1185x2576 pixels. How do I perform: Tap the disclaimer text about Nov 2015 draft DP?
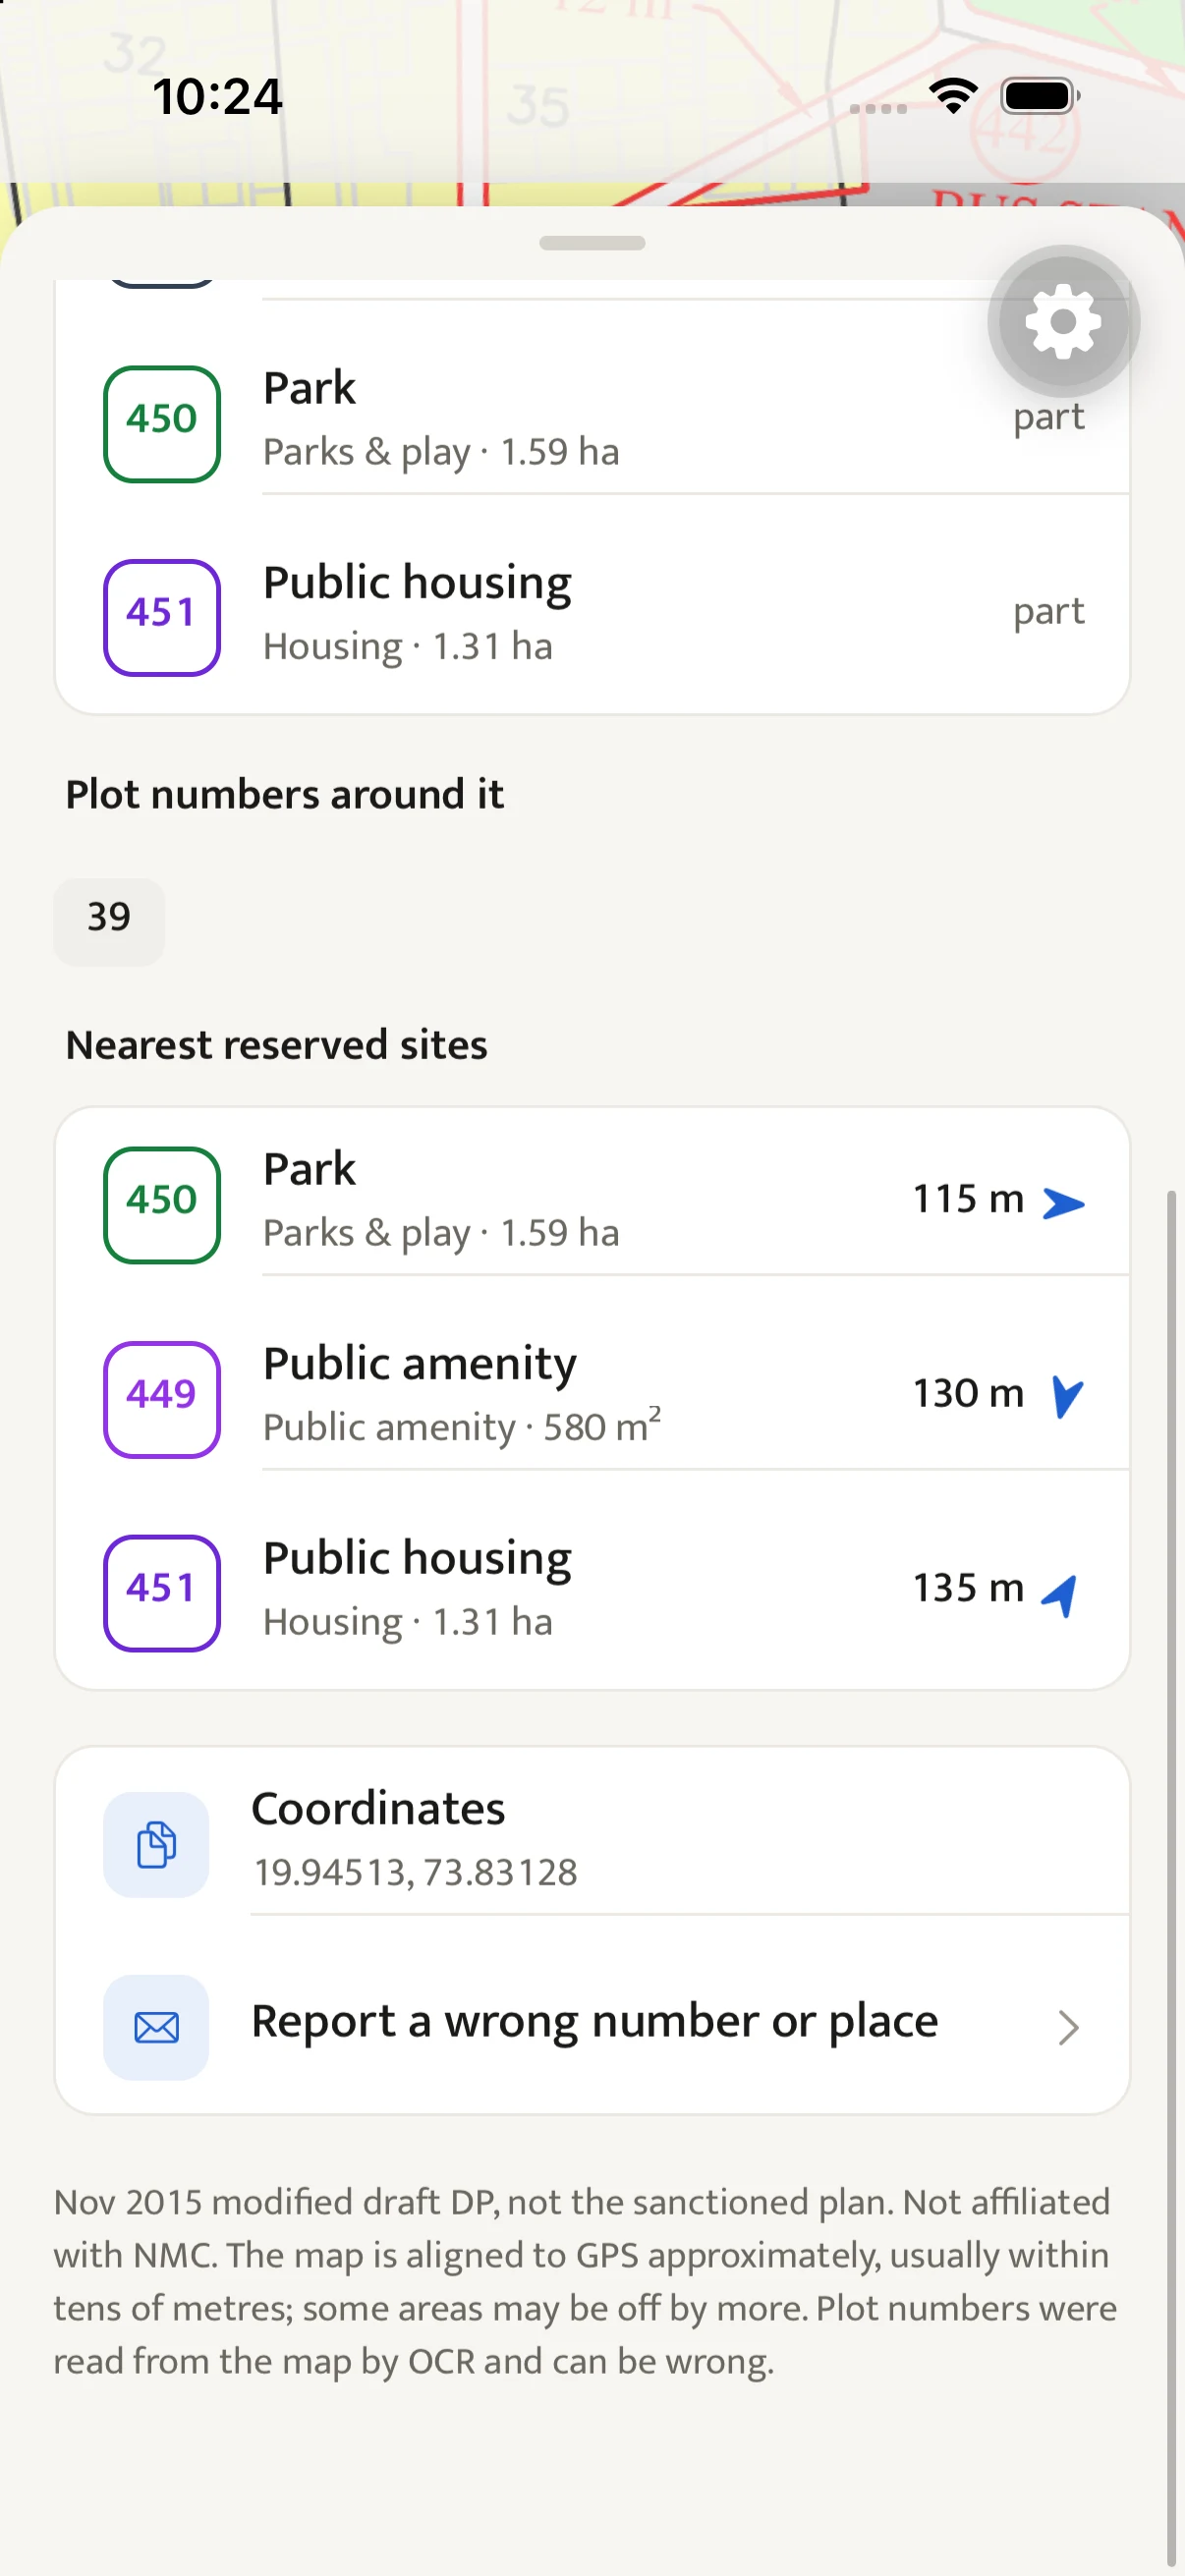(x=584, y=2281)
